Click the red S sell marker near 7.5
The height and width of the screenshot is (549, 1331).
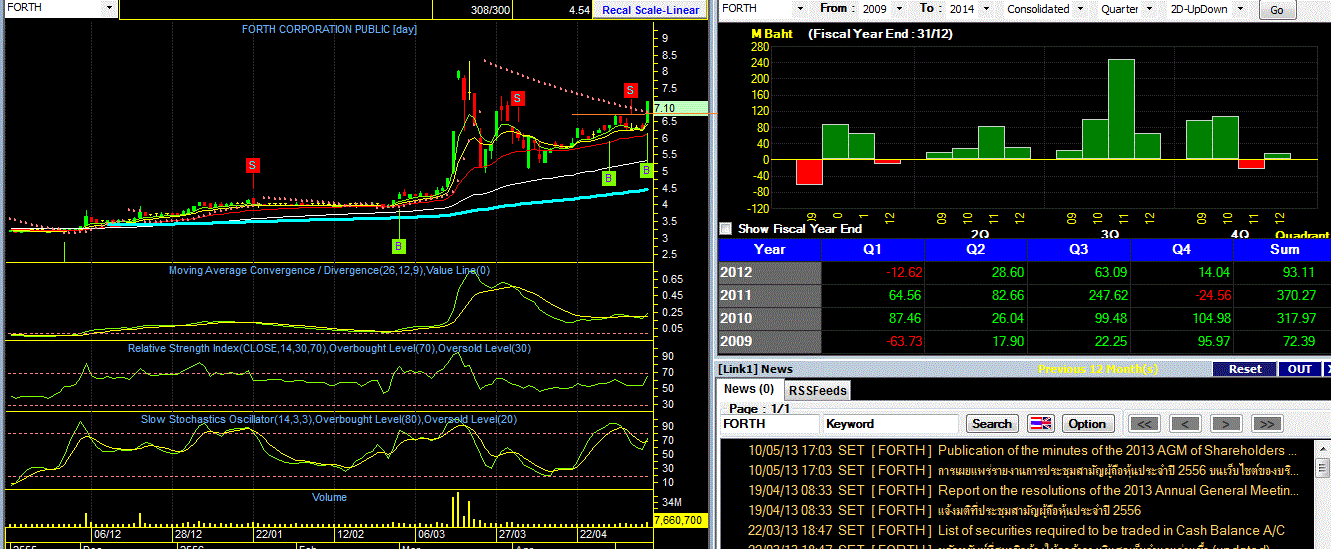pyautogui.click(x=631, y=91)
